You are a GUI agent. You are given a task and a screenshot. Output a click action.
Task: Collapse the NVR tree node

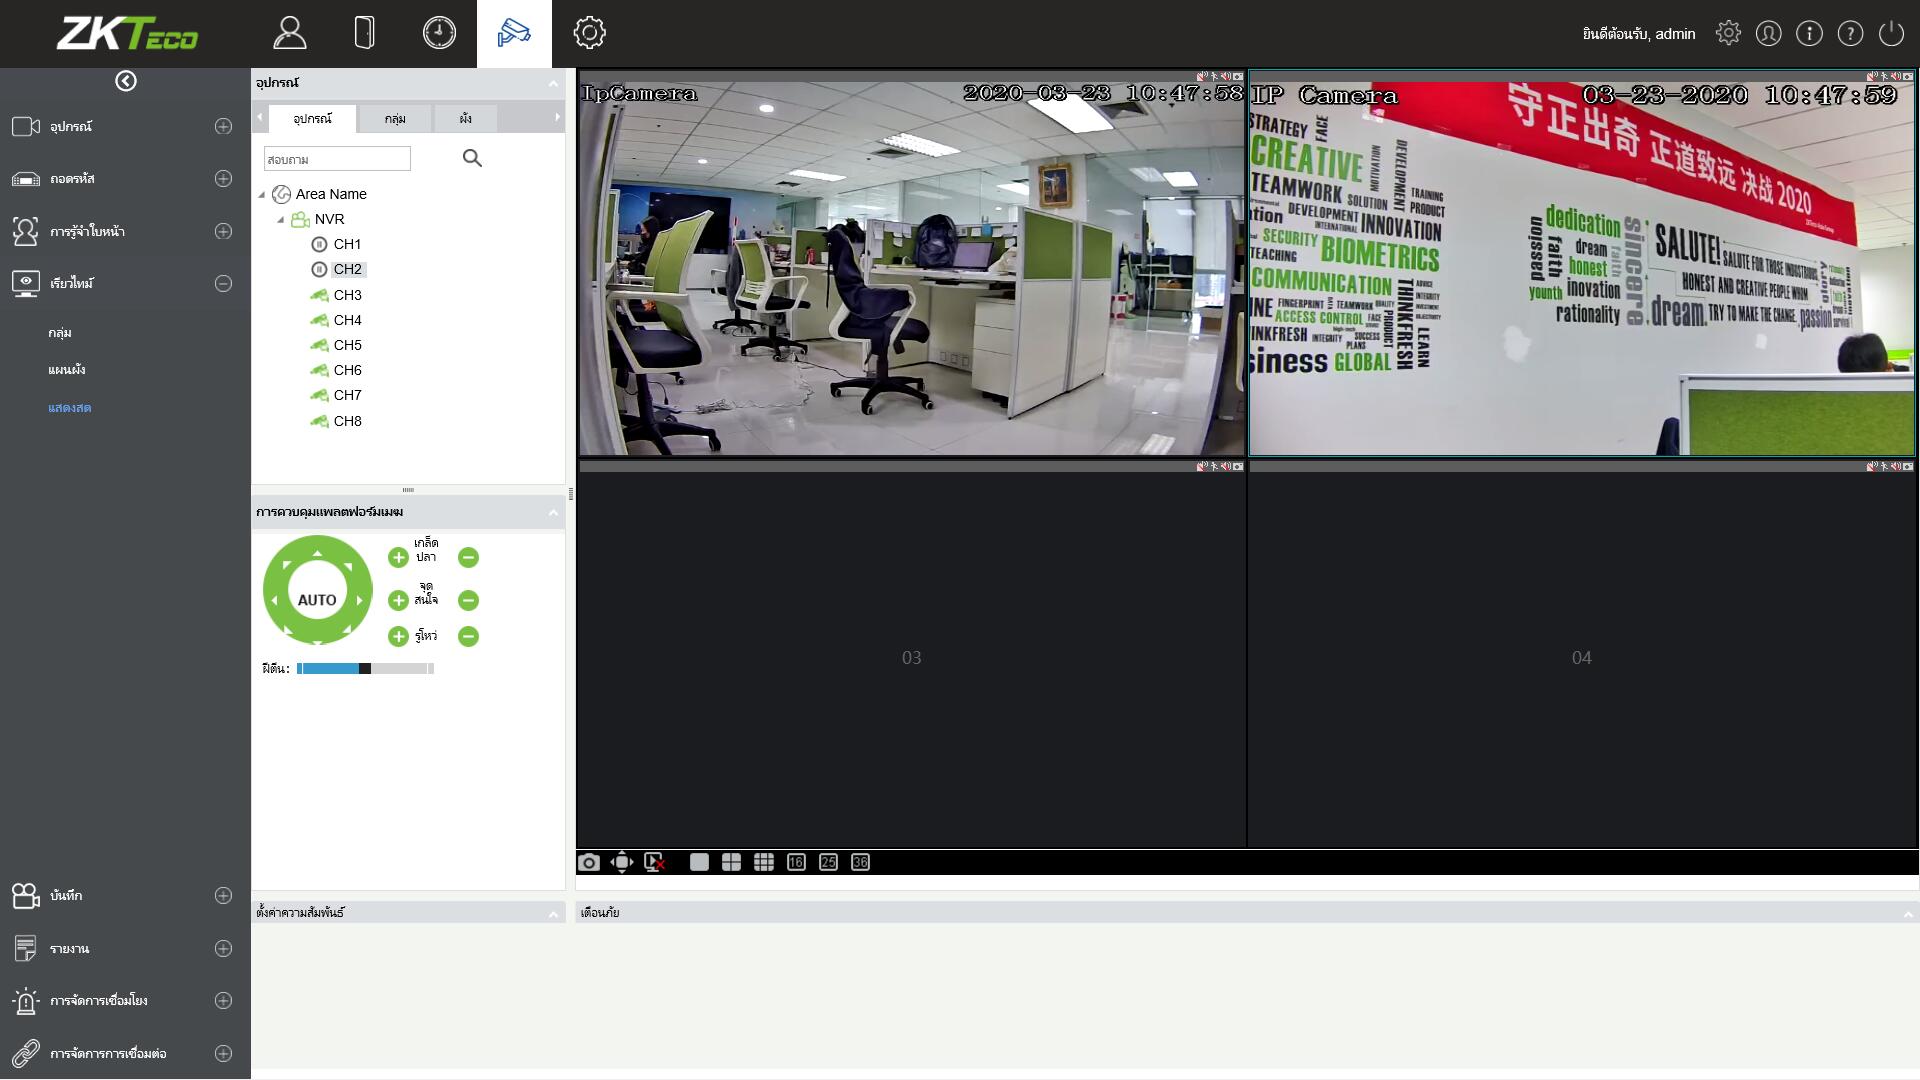281,219
